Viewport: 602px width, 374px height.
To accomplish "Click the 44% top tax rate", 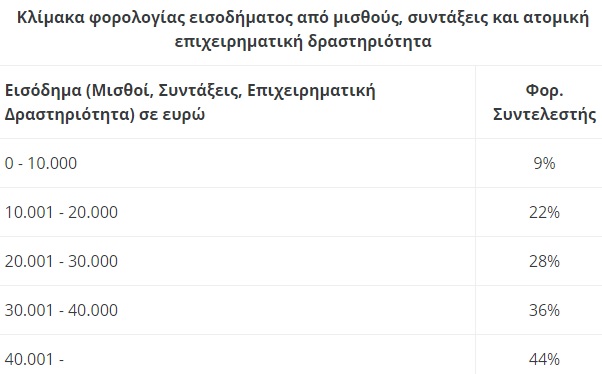I will (x=544, y=359).
